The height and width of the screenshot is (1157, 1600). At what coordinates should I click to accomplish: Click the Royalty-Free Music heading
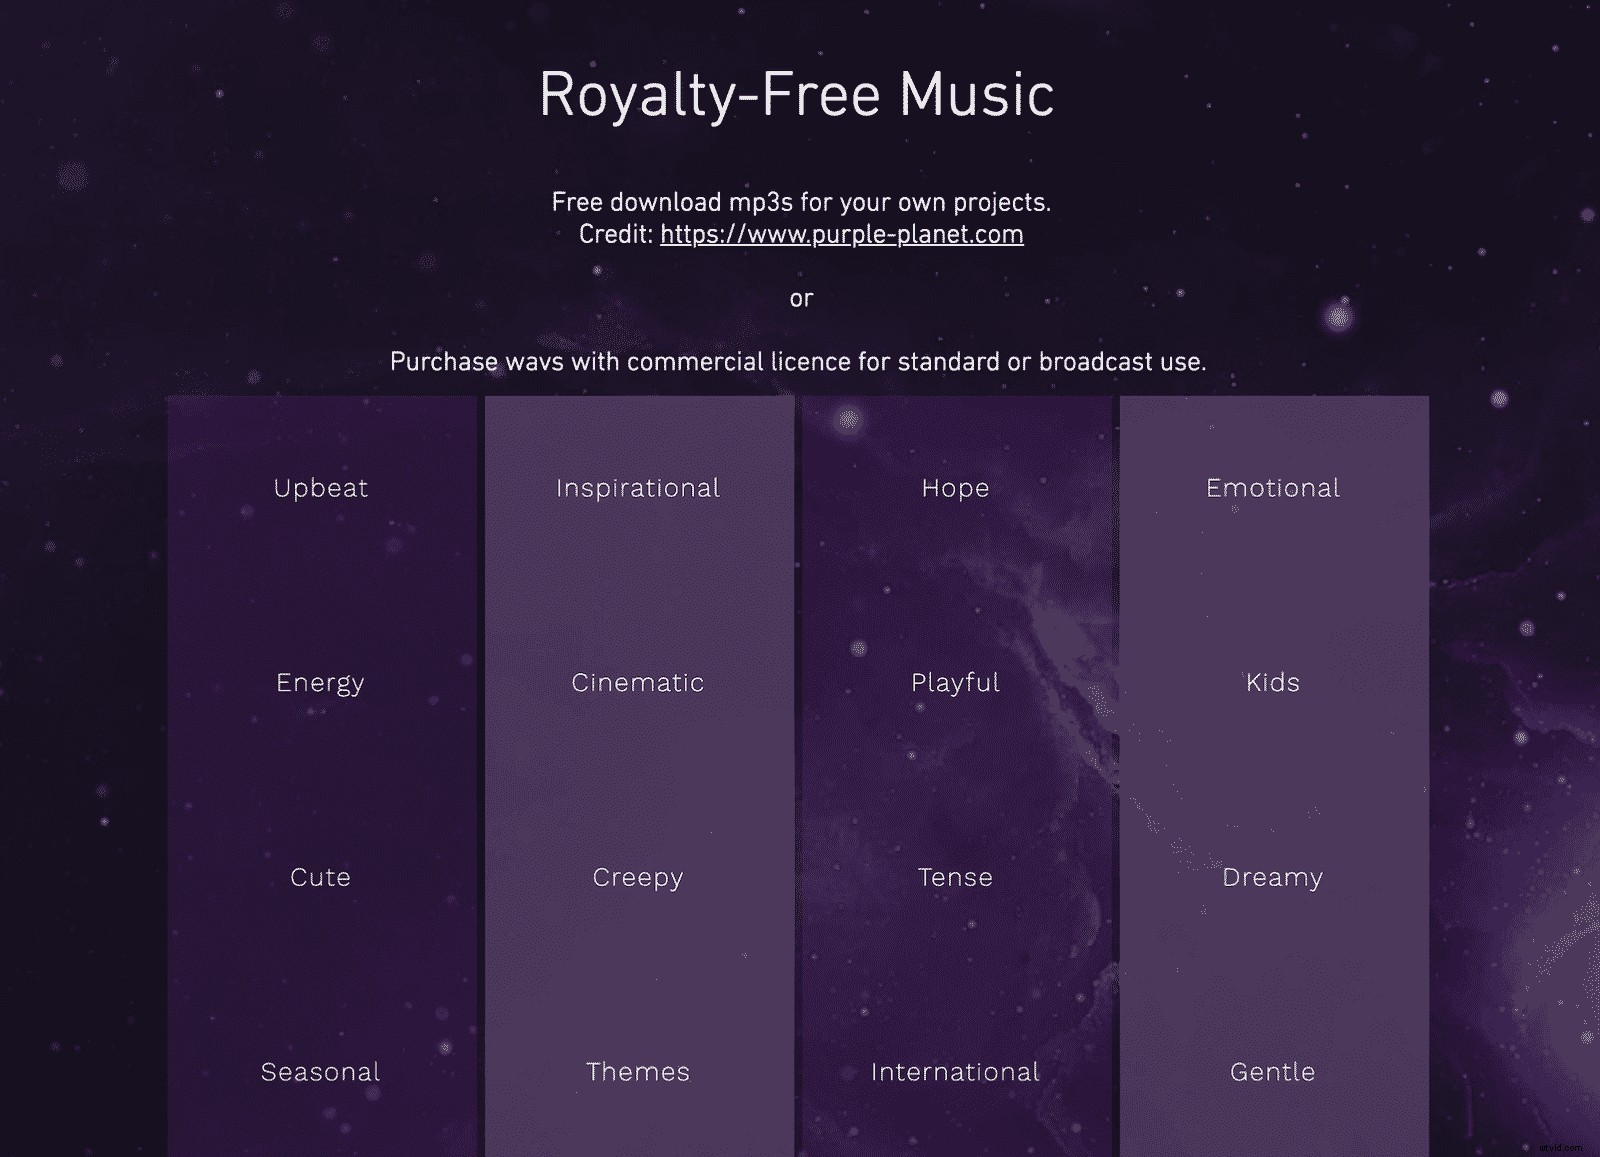[x=798, y=93]
